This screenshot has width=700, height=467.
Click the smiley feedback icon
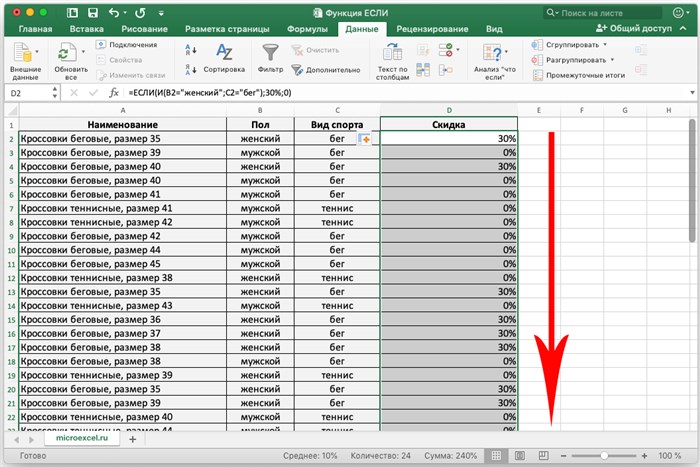[679, 13]
